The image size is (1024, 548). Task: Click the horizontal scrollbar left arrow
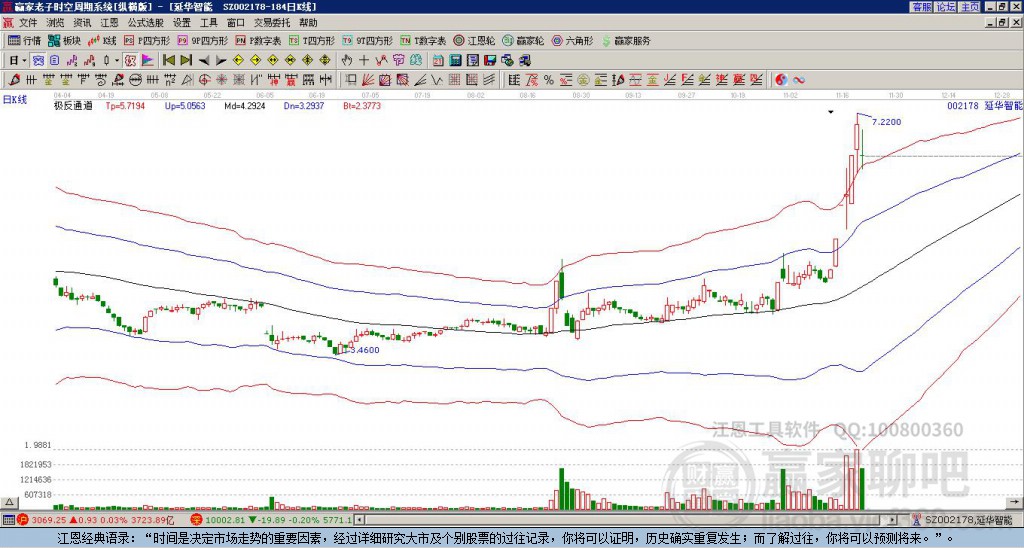pyautogui.click(x=358, y=520)
